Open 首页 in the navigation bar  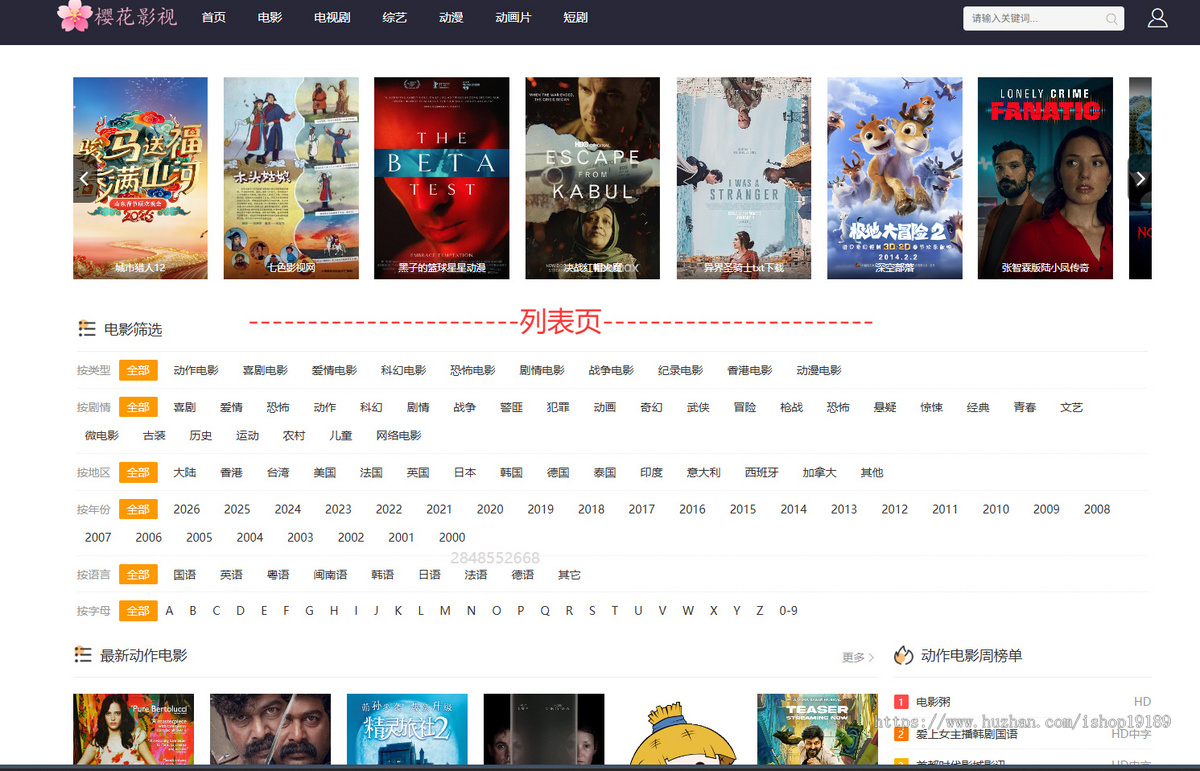pyautogui.click(x=213, y=18)
